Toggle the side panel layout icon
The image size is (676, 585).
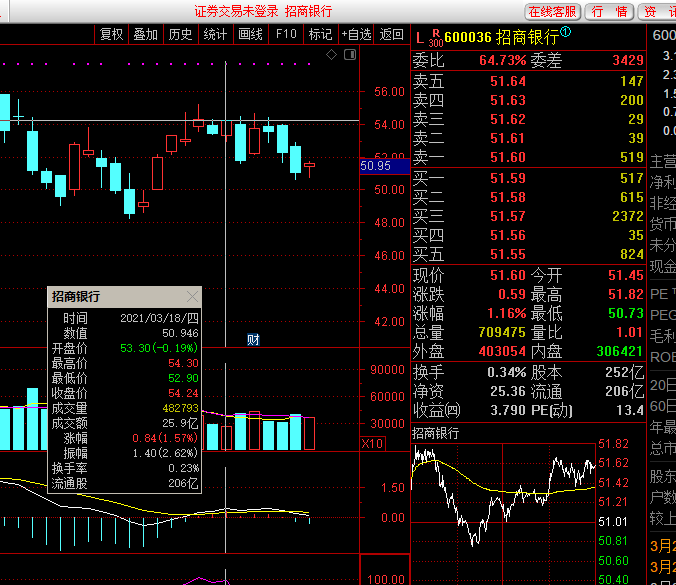[350, 55]
